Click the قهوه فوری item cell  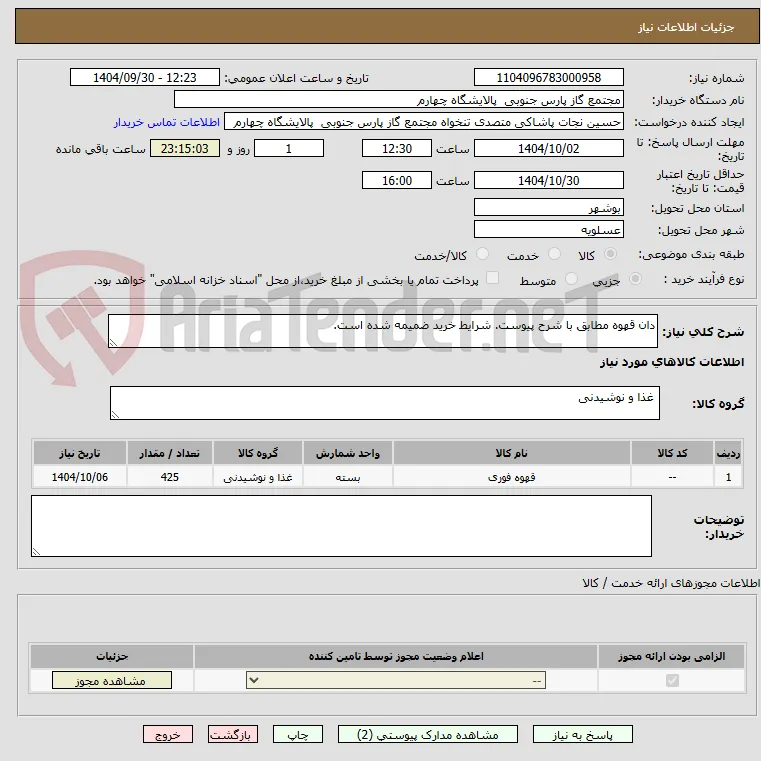coord(512,477)
